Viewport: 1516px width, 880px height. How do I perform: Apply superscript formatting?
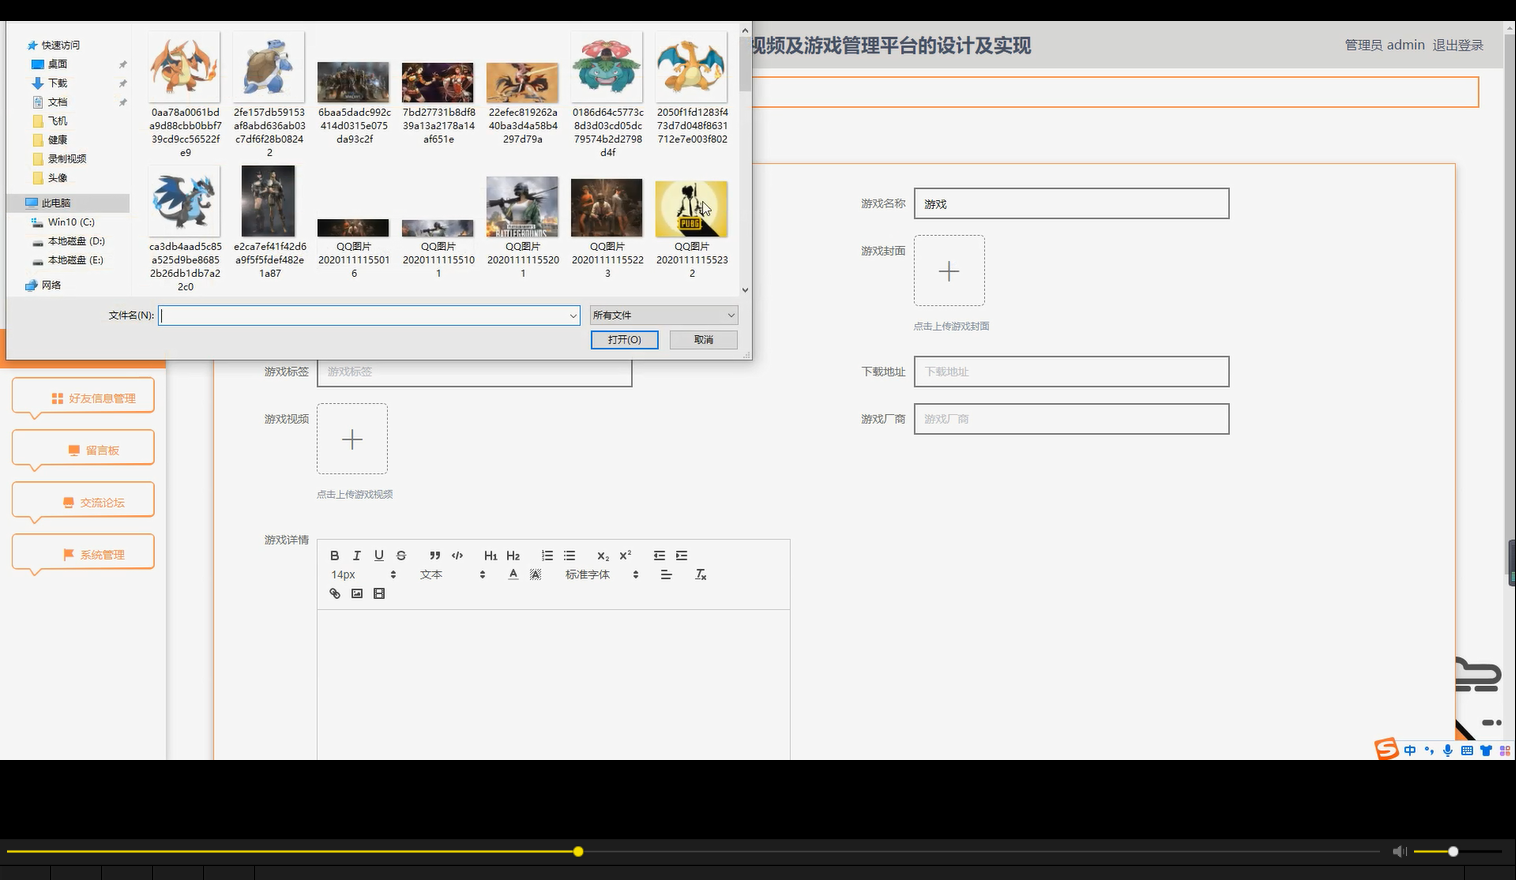[624, 555]
